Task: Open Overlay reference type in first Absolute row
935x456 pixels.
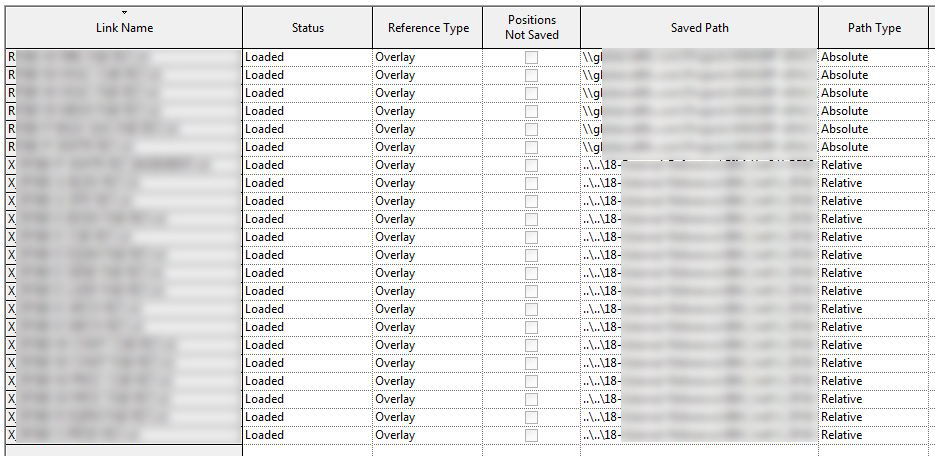Action: [x=428, y=57]
